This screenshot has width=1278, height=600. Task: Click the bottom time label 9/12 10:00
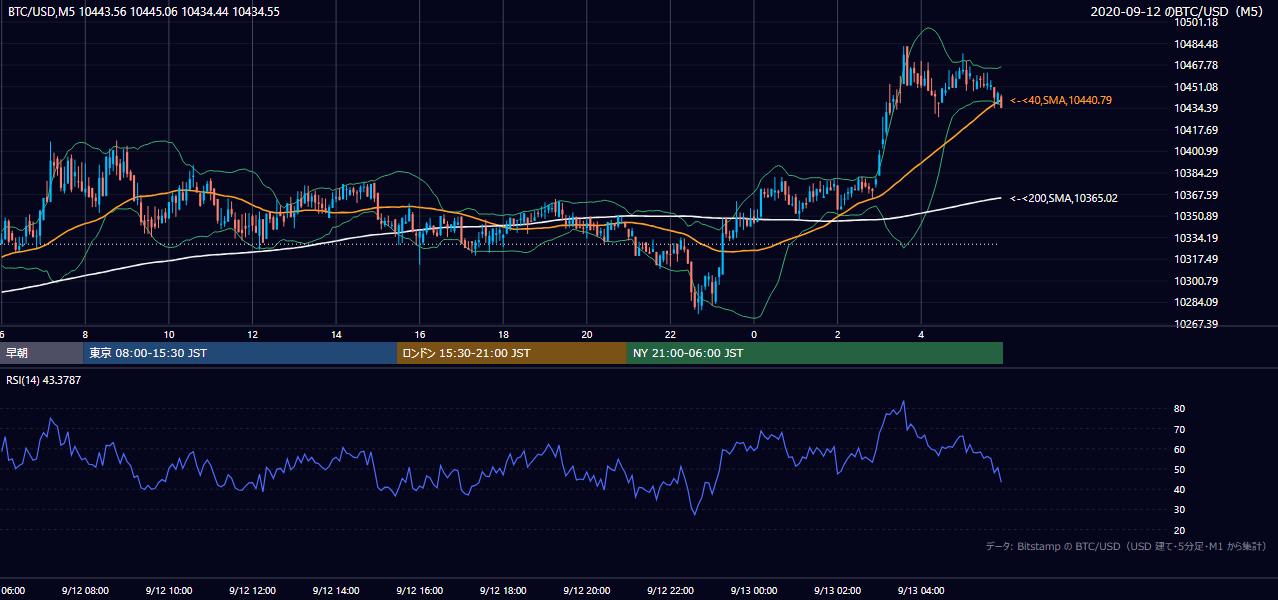click(x=169, y=590)
